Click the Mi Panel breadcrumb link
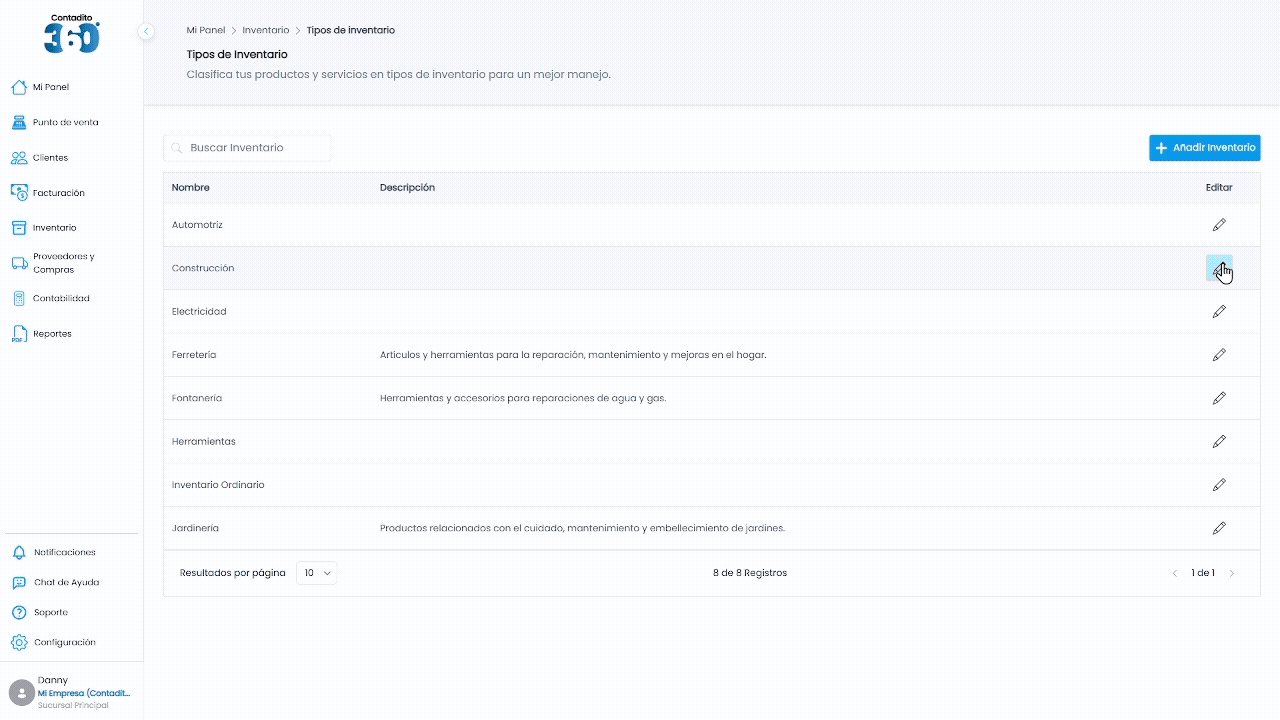This screenshot has width=1280, height=720. pos(206,31)
